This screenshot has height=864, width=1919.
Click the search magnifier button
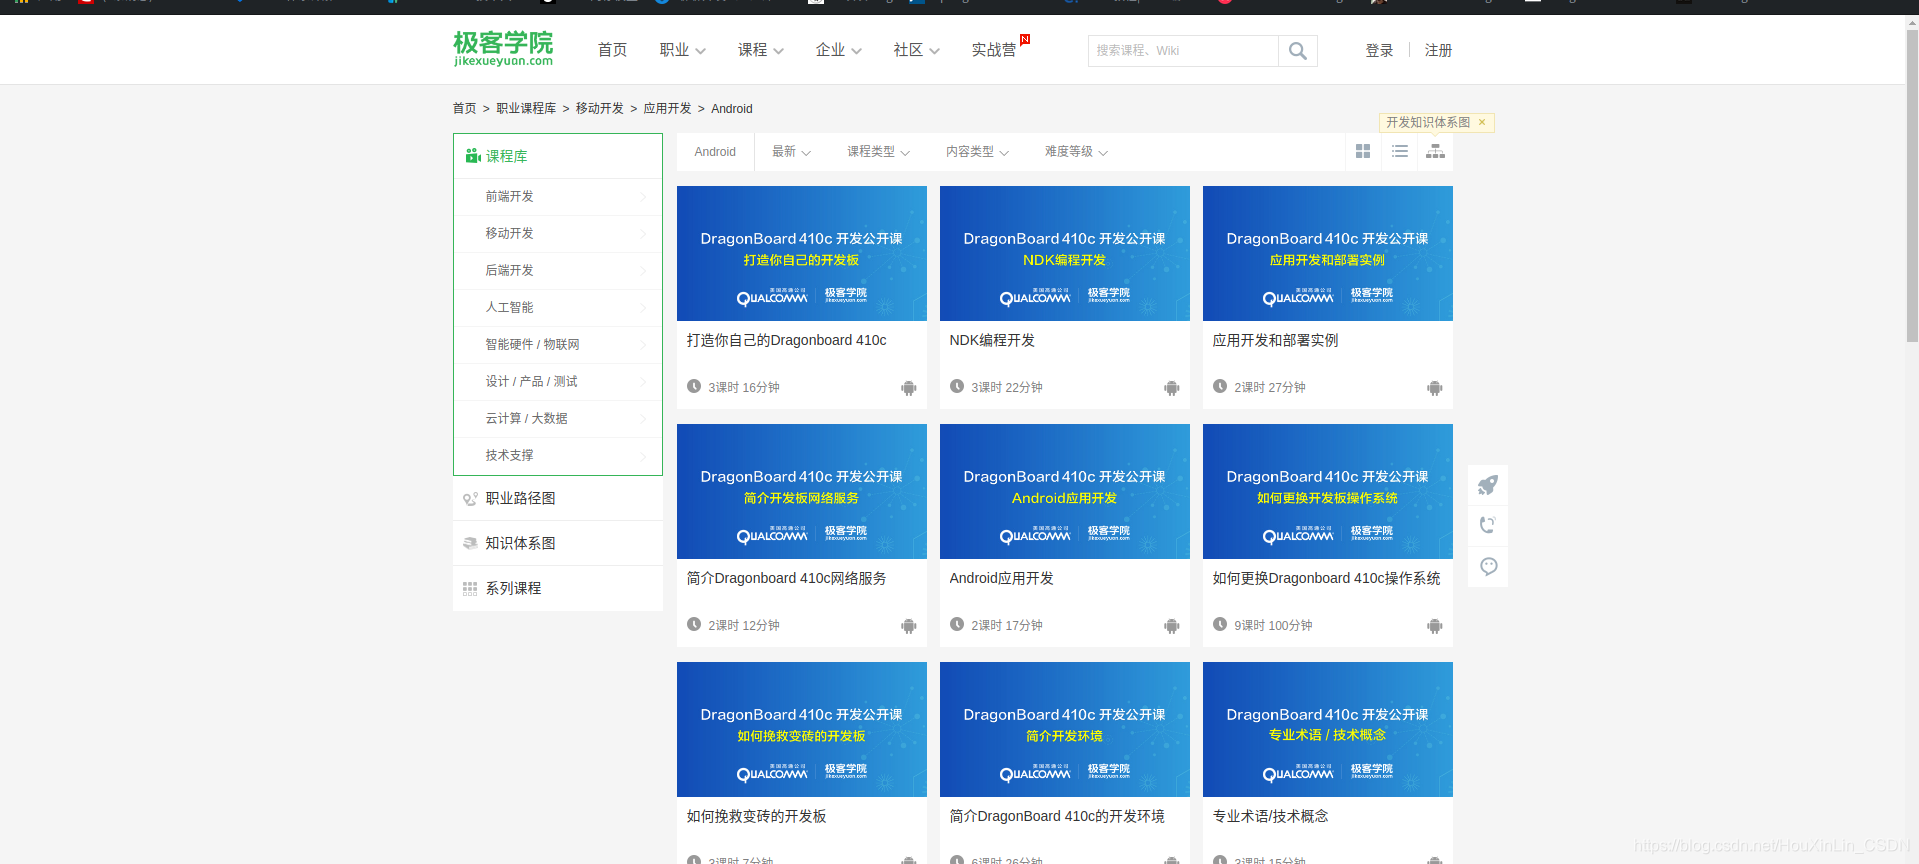pos(1297,51)
